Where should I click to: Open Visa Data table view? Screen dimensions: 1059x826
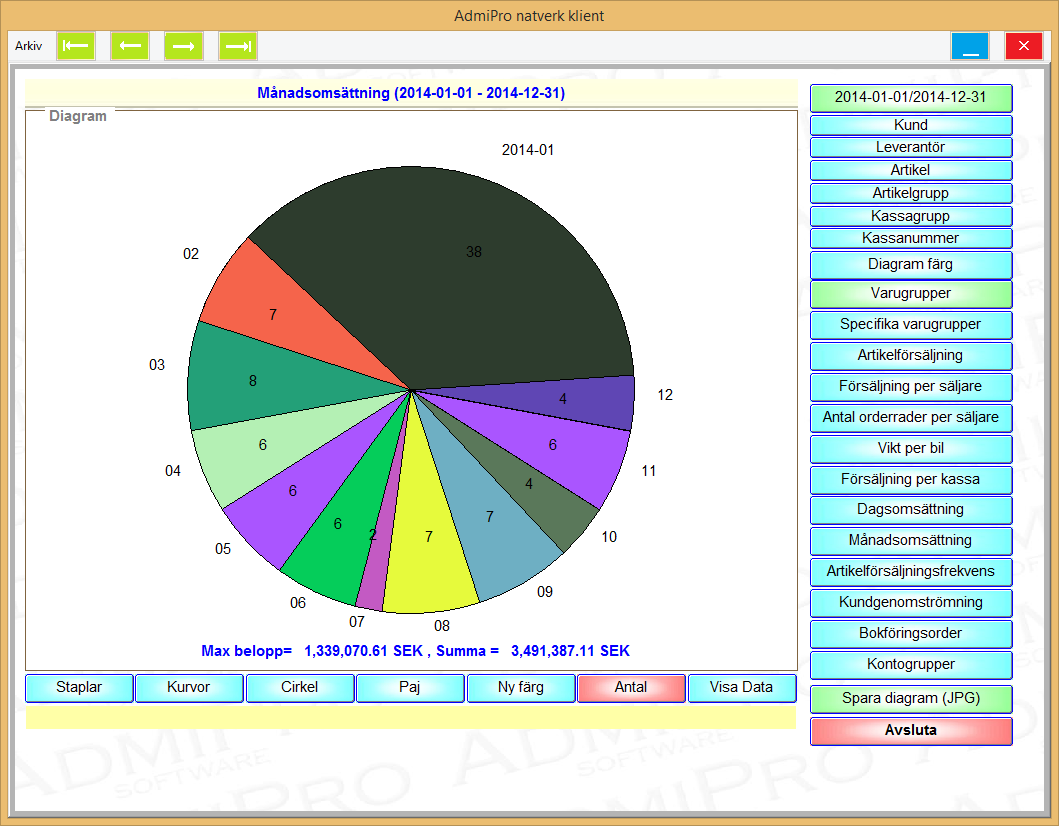pos(741,688)
